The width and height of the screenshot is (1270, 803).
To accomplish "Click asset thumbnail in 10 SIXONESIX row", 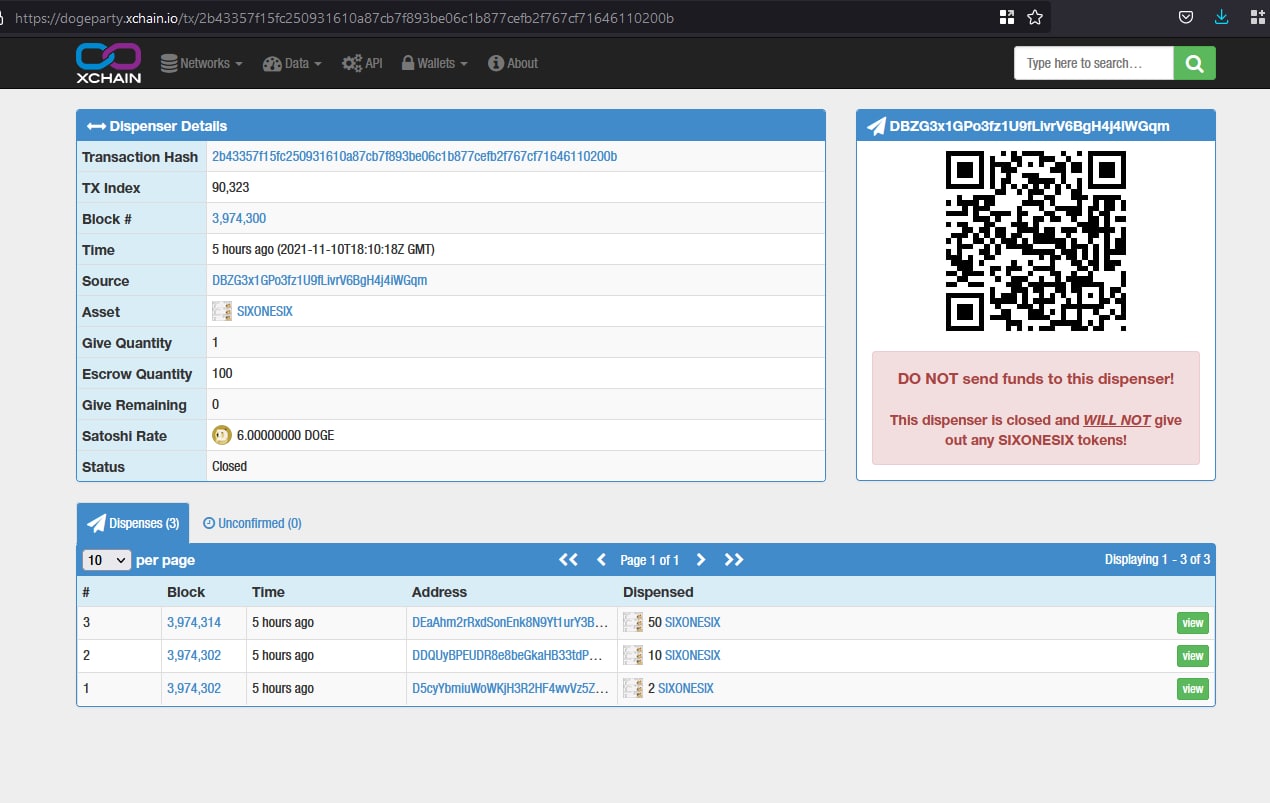I will click(x=633, y=656).
